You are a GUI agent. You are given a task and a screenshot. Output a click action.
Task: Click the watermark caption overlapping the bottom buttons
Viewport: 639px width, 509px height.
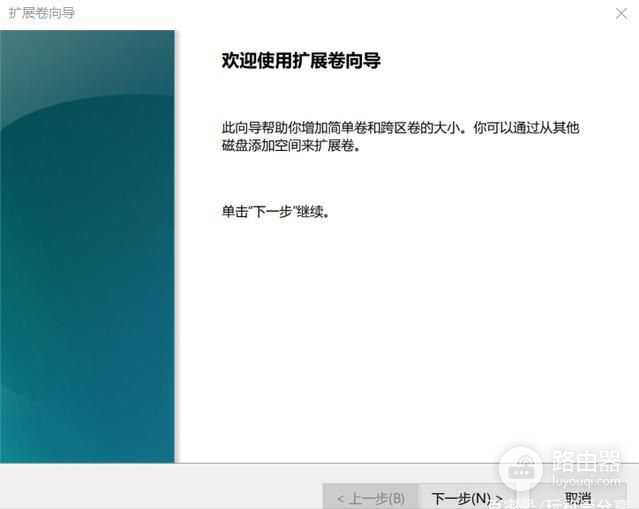click(560, 503)
